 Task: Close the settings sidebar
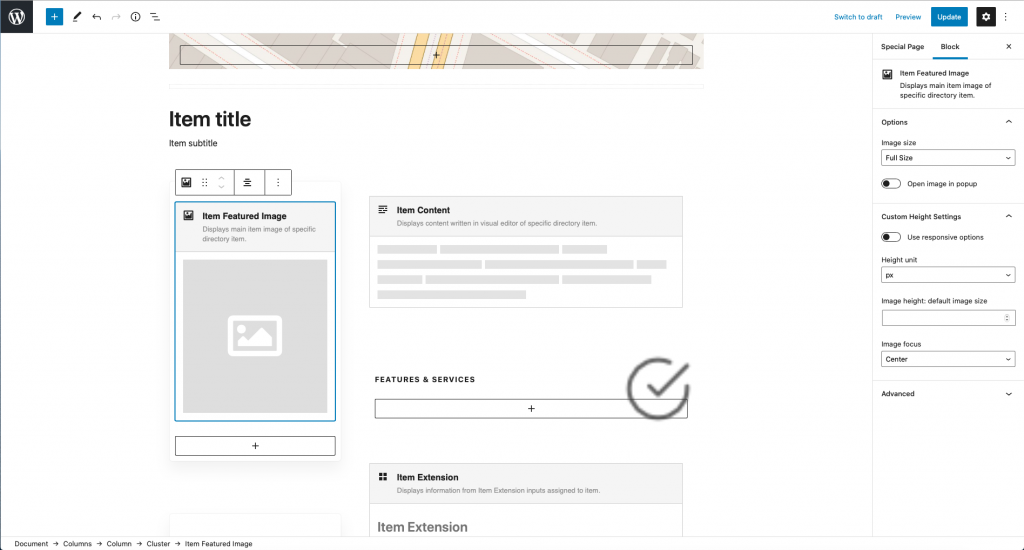pos(1008,46)
